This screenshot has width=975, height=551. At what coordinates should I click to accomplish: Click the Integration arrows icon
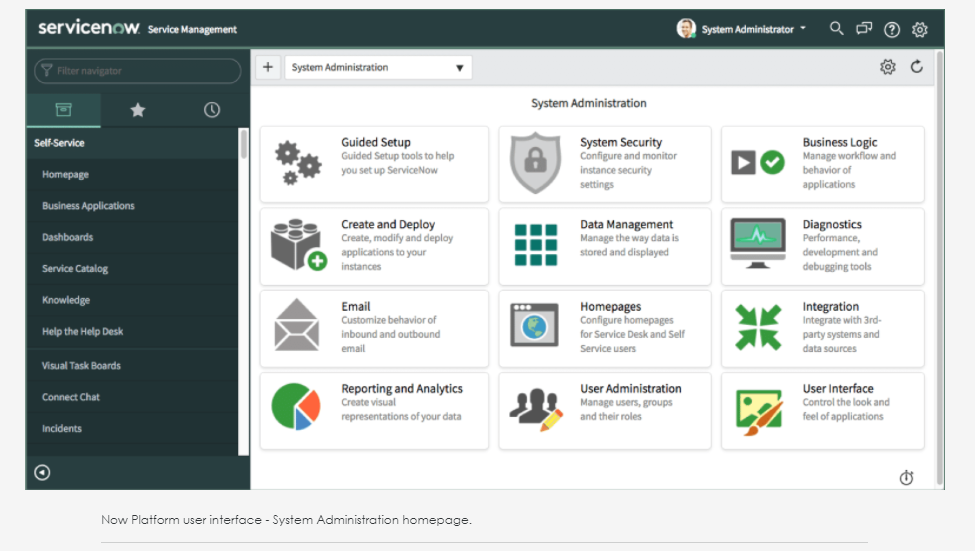(x=758, y=327)
